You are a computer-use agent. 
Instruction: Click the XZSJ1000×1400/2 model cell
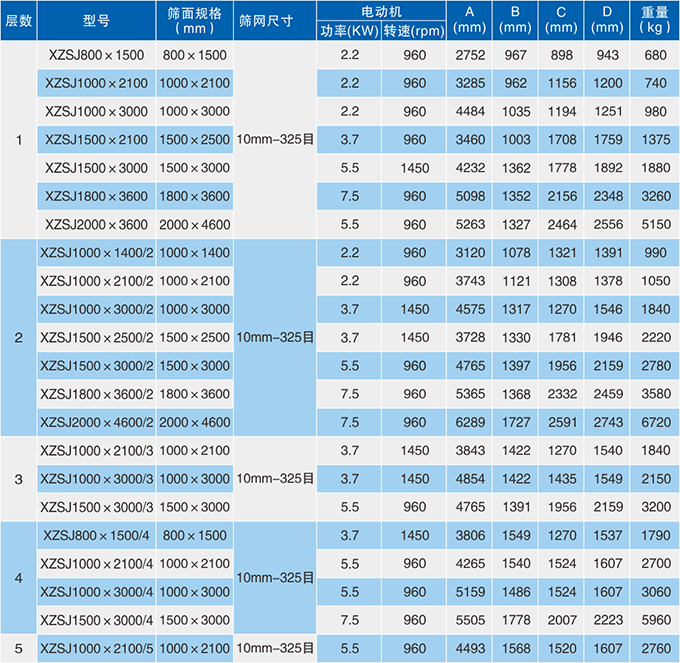click(95, 254)
